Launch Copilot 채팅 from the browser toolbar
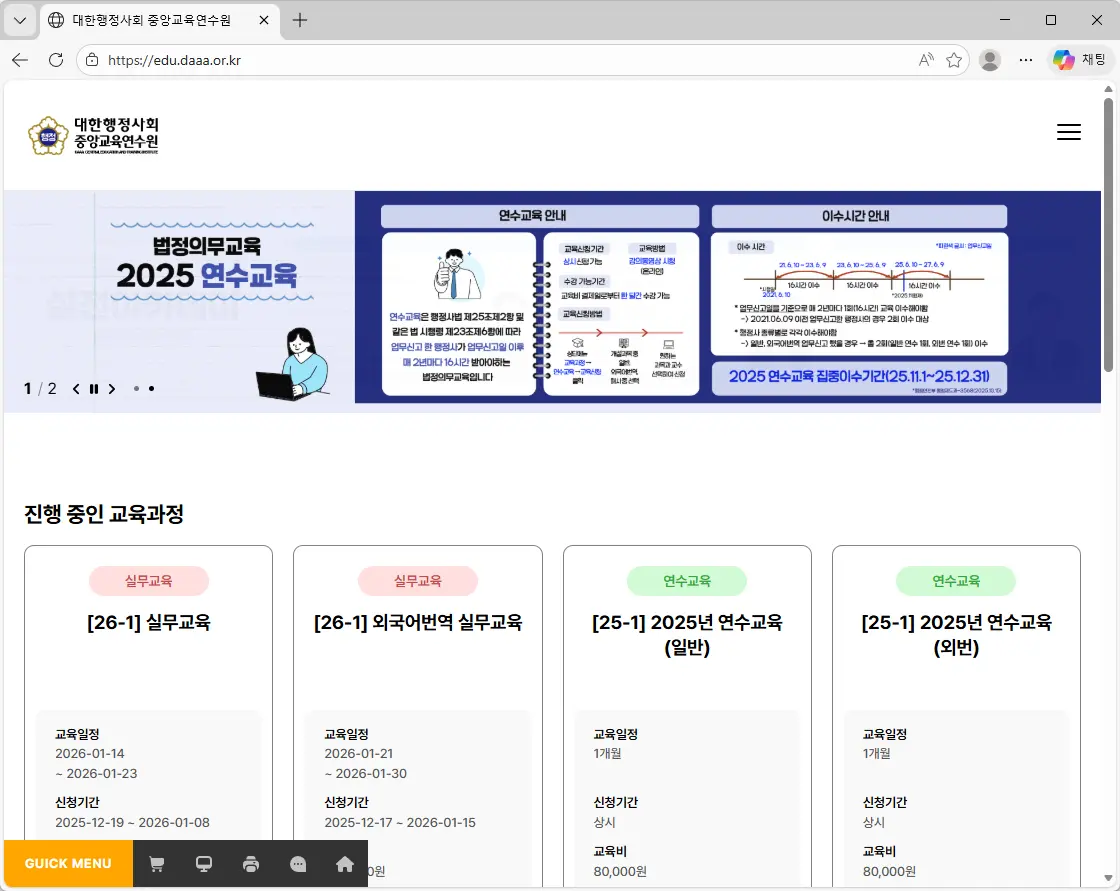Image resolution: width=1120 pixels, height=891 pixels. tap(1079, 59)
